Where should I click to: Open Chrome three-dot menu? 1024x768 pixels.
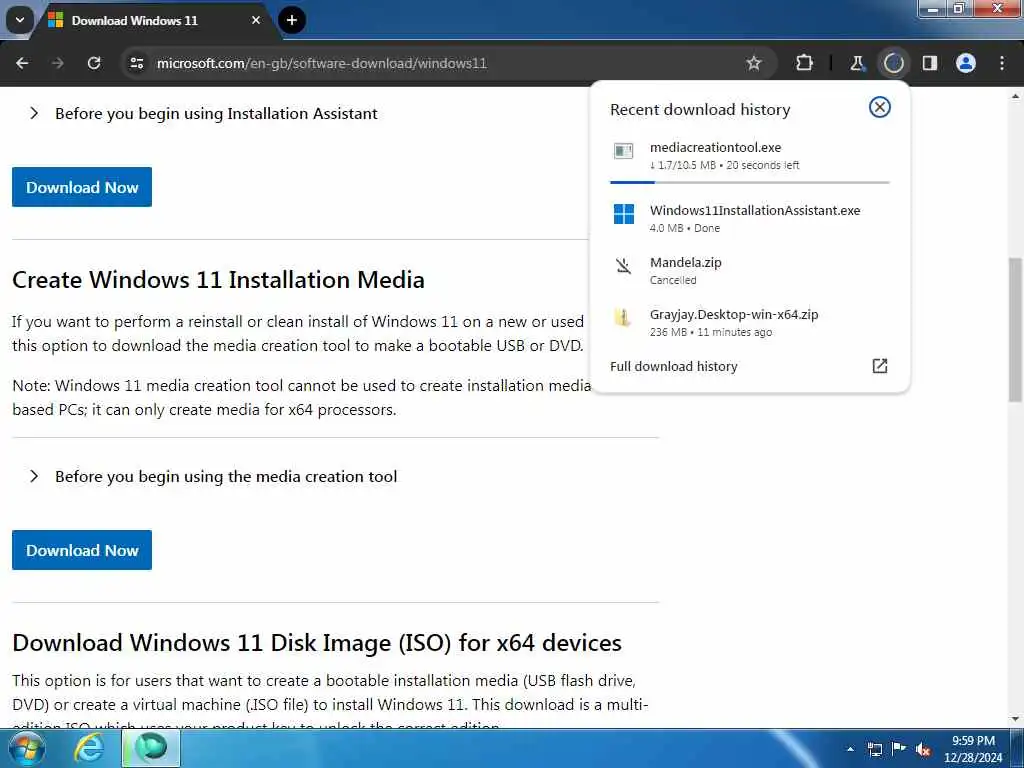(1002, 63)
